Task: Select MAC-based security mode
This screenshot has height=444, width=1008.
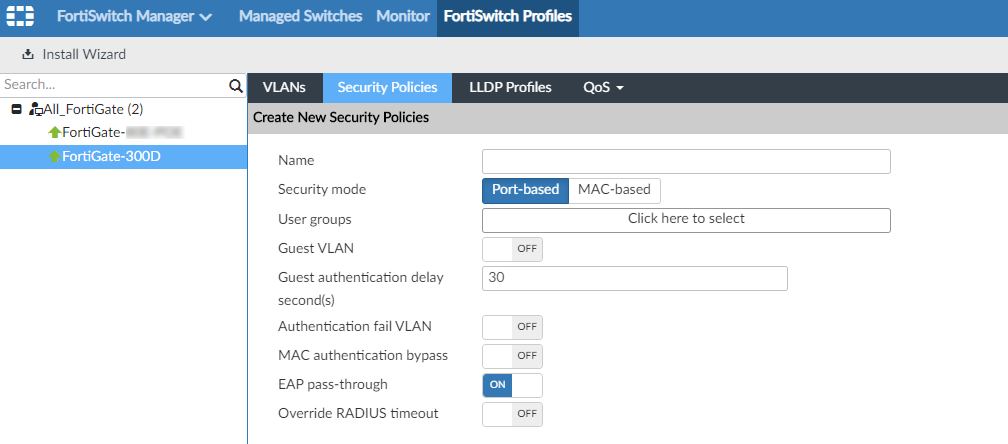Action: pos(614,190)
